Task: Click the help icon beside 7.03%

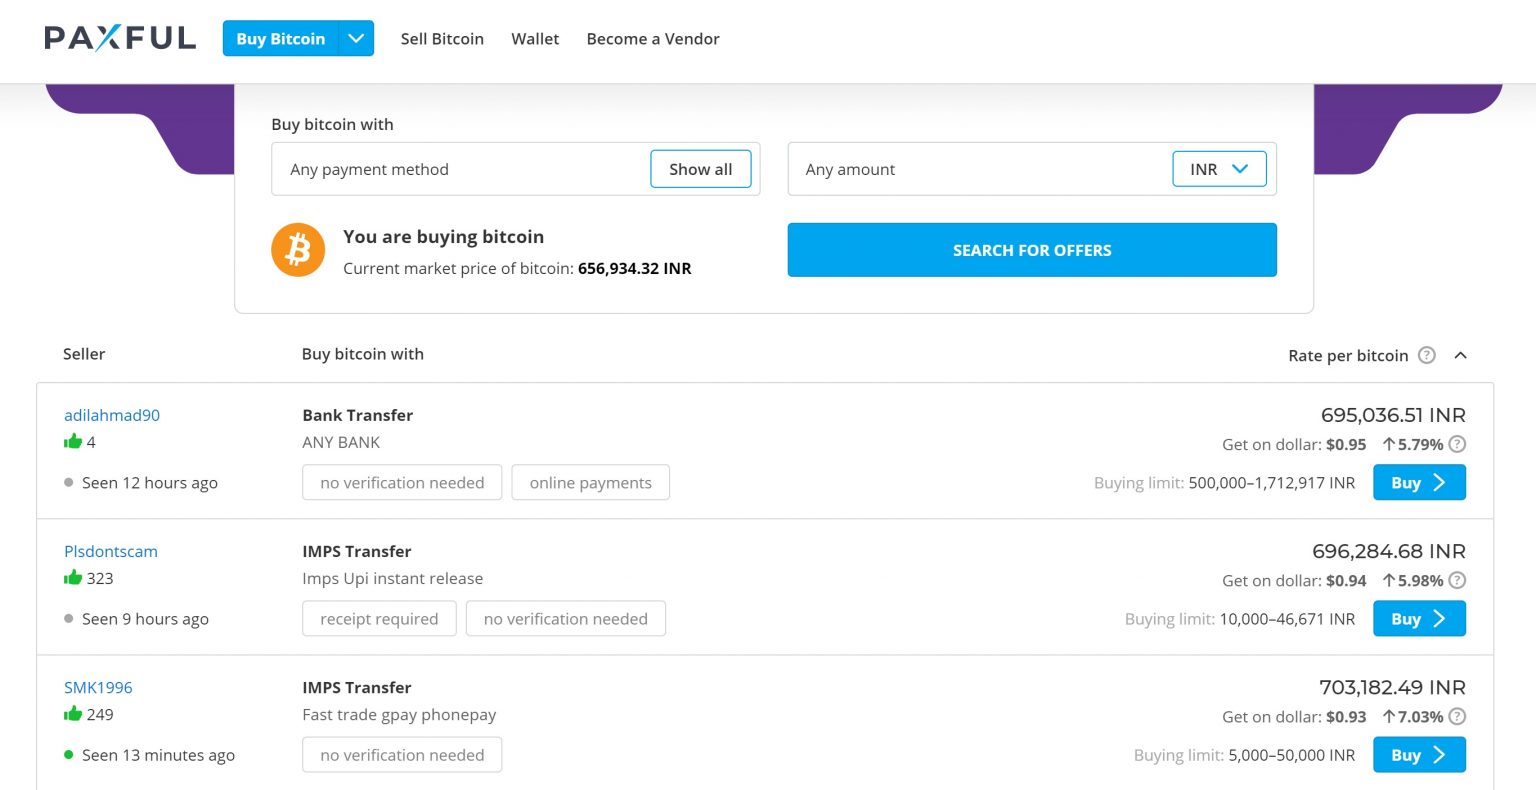Action: click(x=1457, y=717)
